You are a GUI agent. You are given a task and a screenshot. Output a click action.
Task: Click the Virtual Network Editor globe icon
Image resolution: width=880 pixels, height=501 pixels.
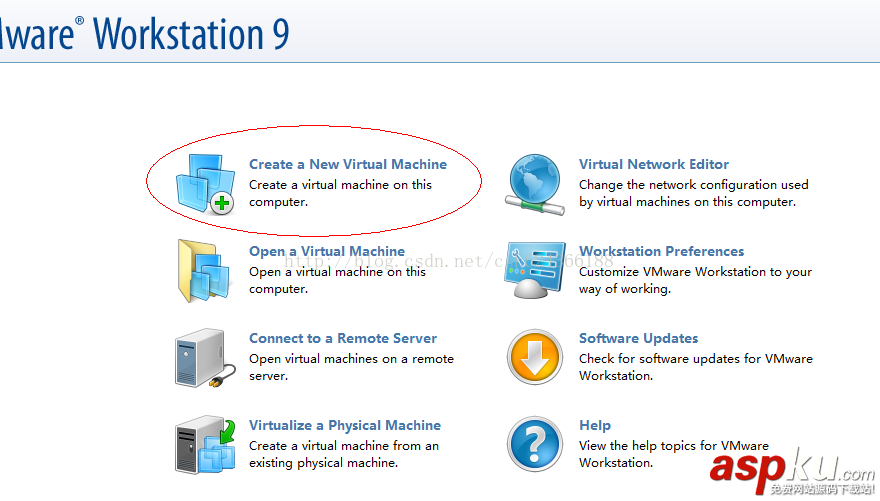535,184
